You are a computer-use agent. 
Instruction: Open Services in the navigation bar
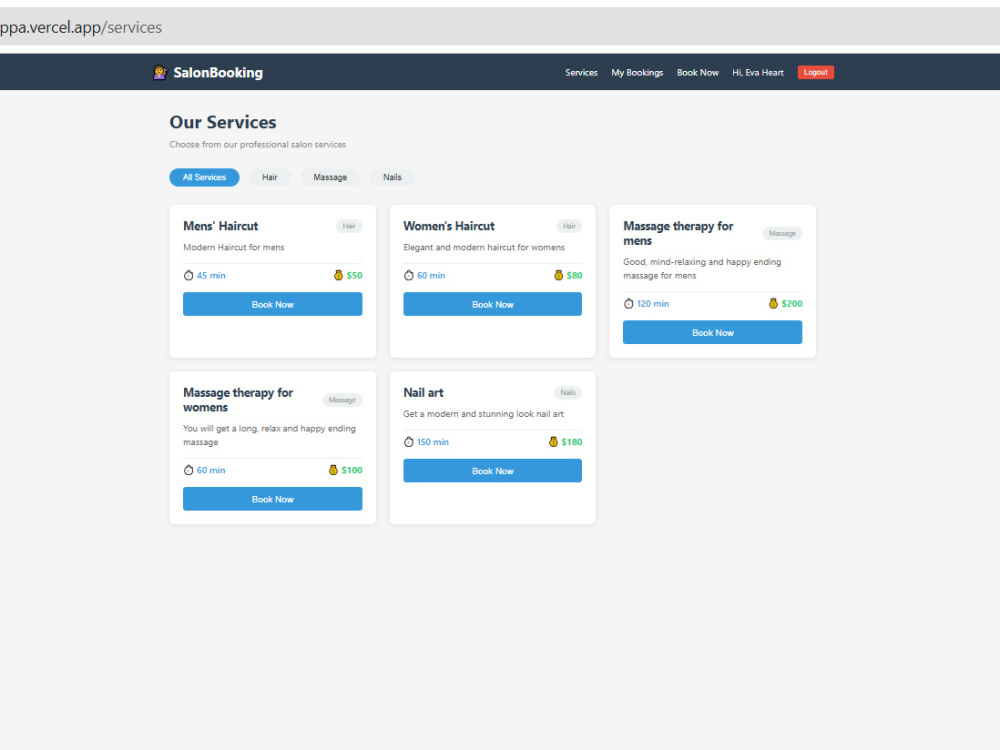tap(582, 73)
